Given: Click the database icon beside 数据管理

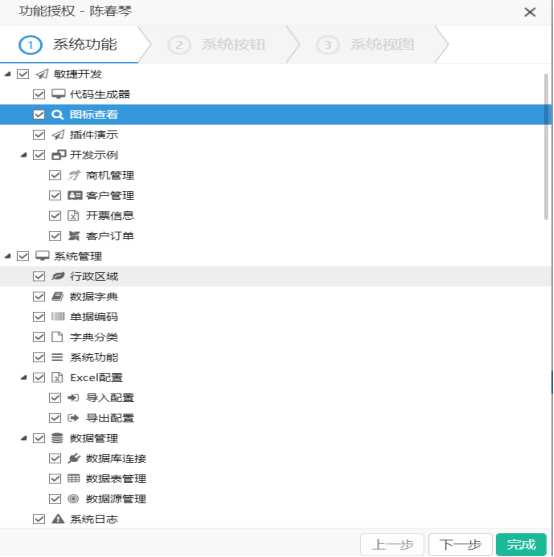Looking at the screenshot, I should point(57,438).
